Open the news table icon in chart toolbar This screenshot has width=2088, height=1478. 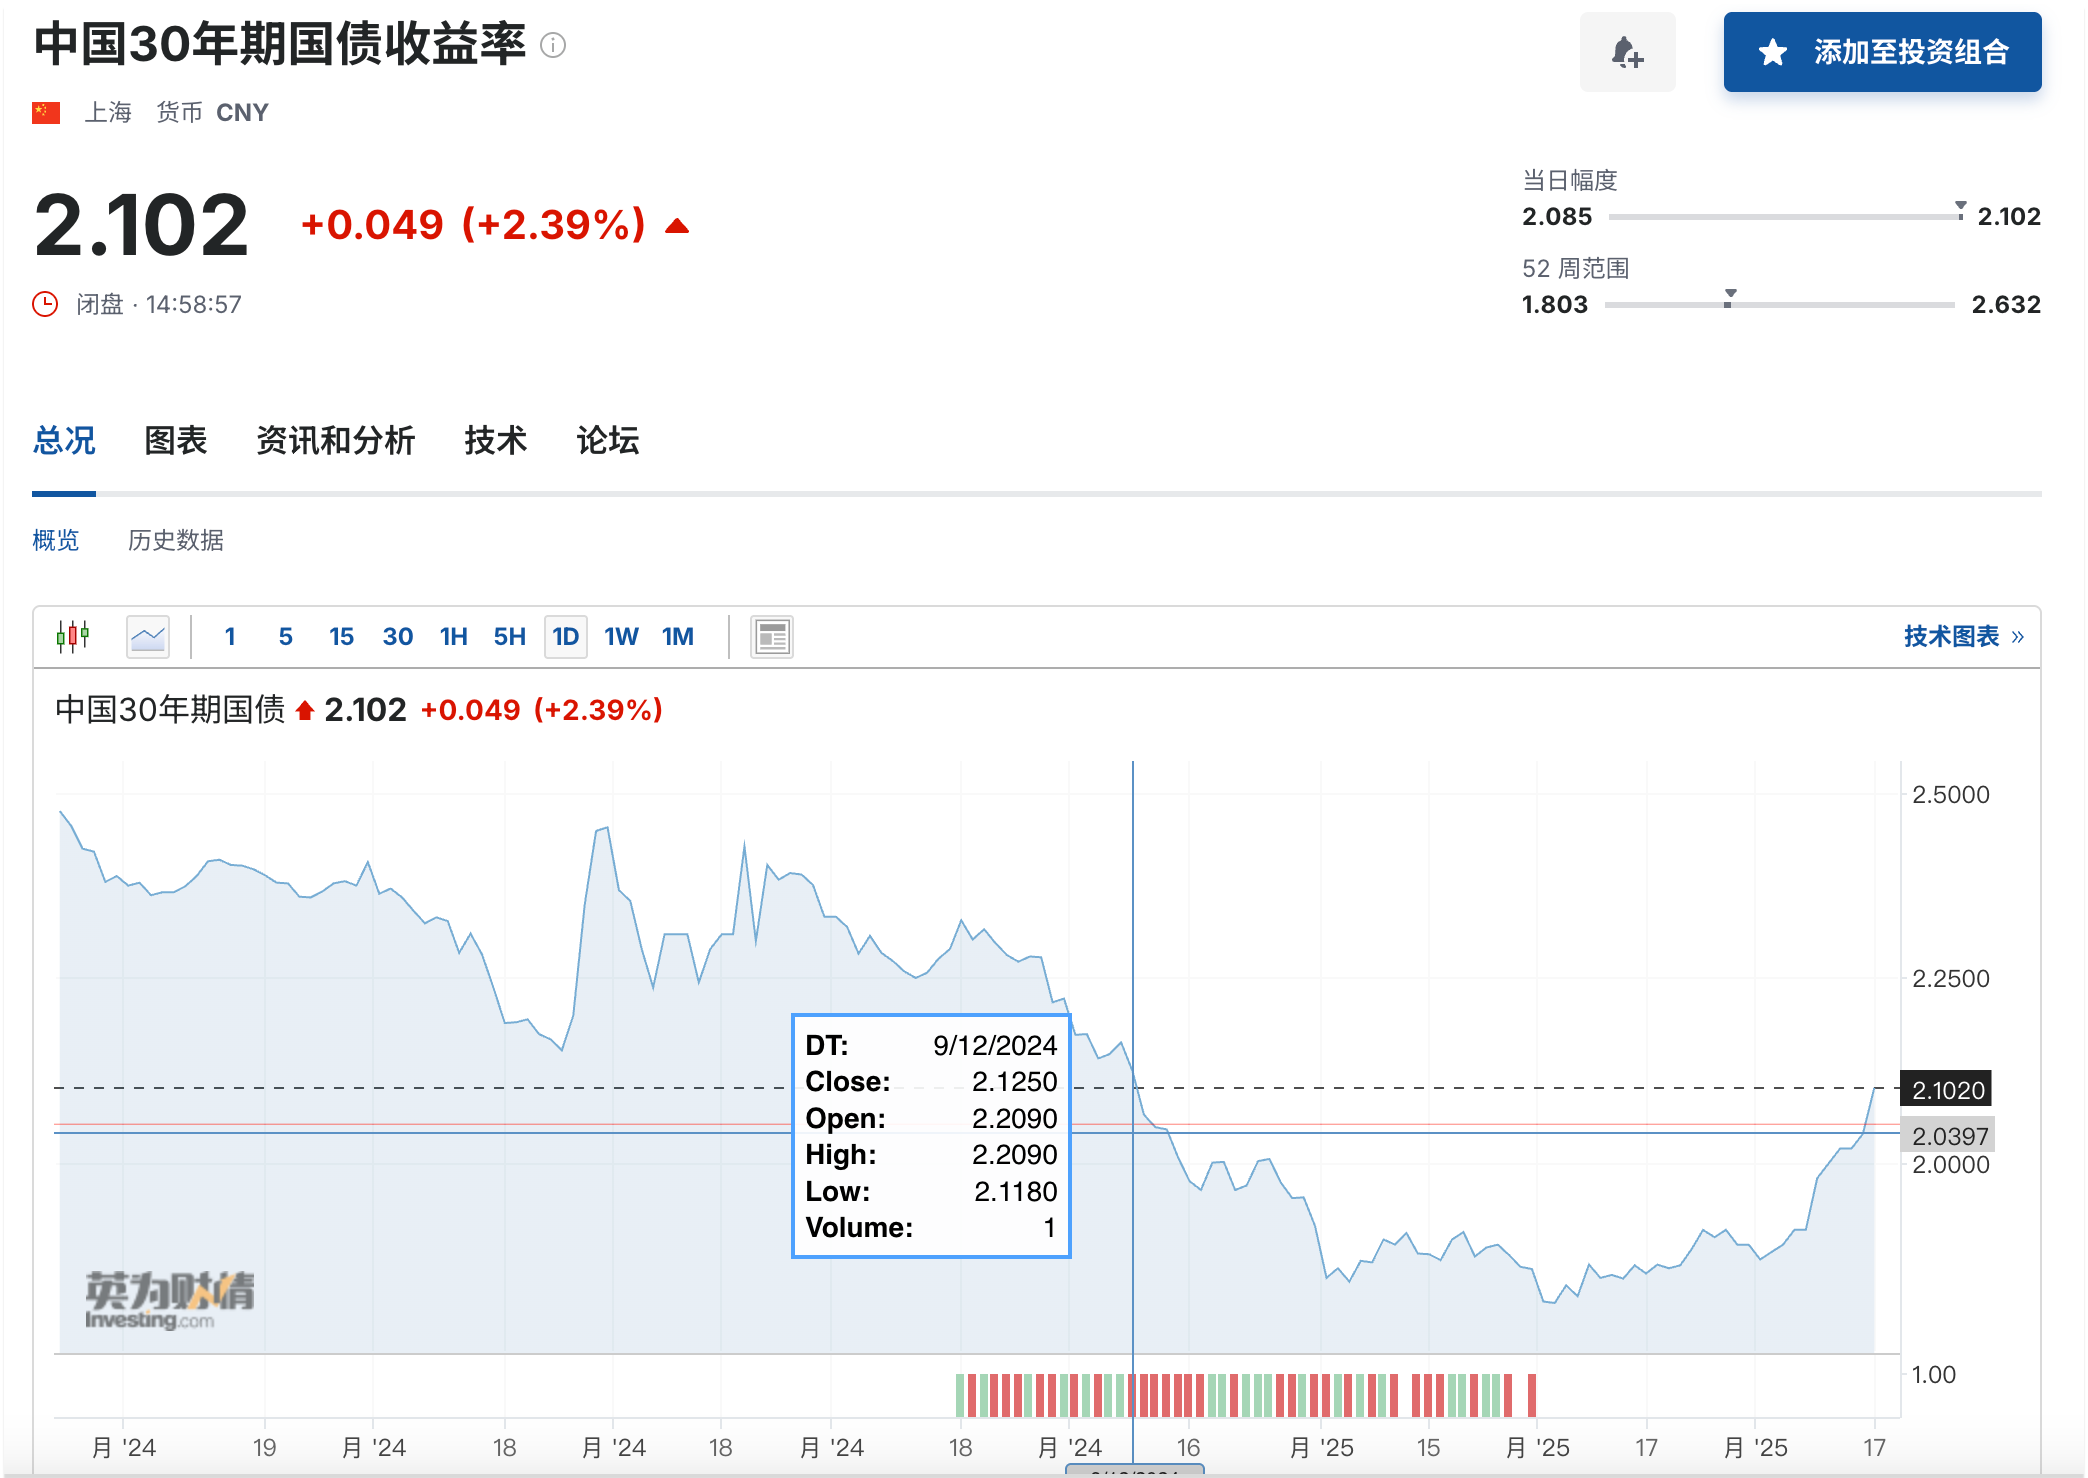772,636
